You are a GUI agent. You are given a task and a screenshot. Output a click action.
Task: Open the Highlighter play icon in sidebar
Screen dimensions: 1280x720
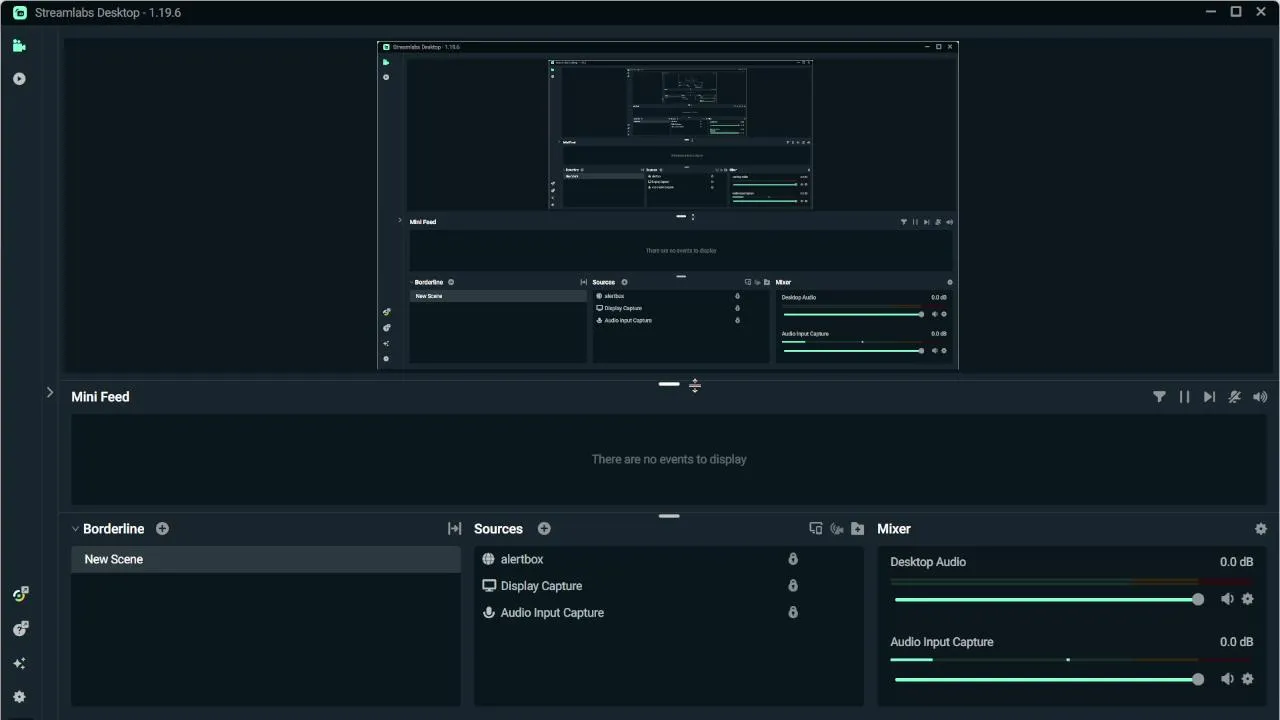pyautogui.click(x=19, y=79)
